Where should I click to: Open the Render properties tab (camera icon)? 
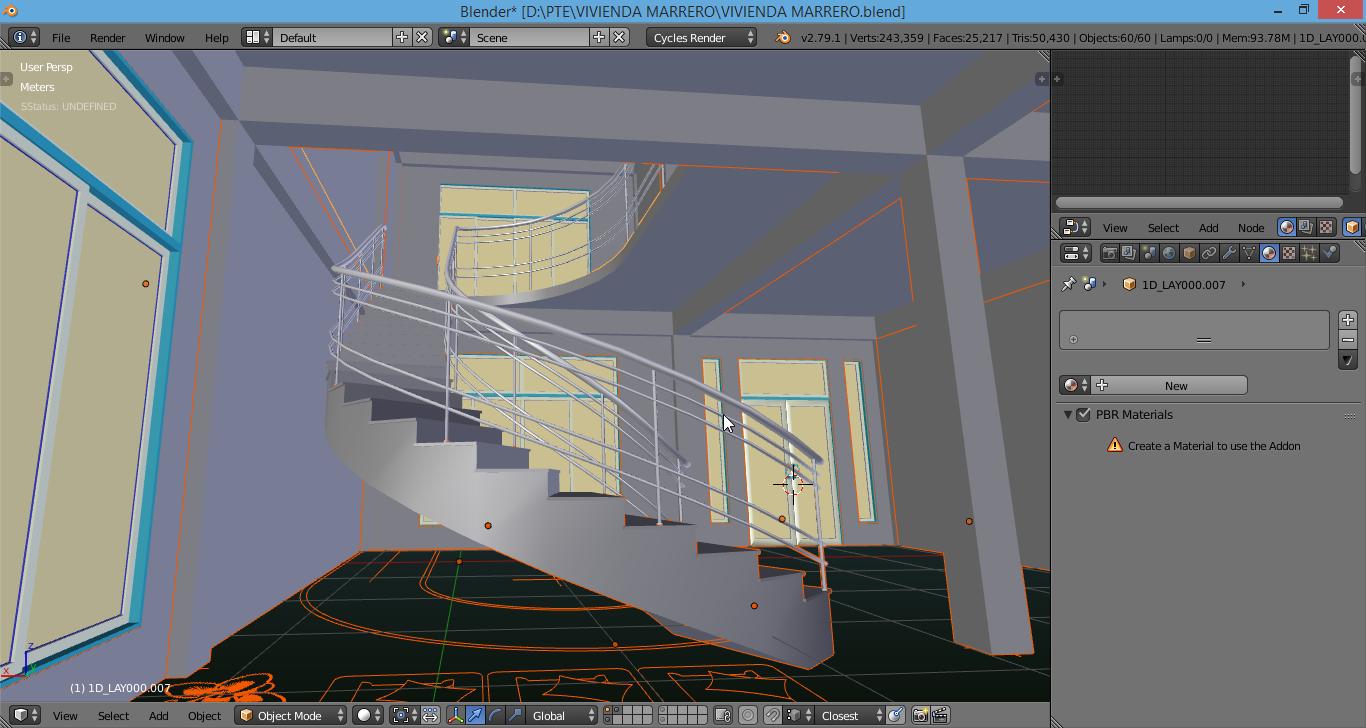[x=1109, y=253]
